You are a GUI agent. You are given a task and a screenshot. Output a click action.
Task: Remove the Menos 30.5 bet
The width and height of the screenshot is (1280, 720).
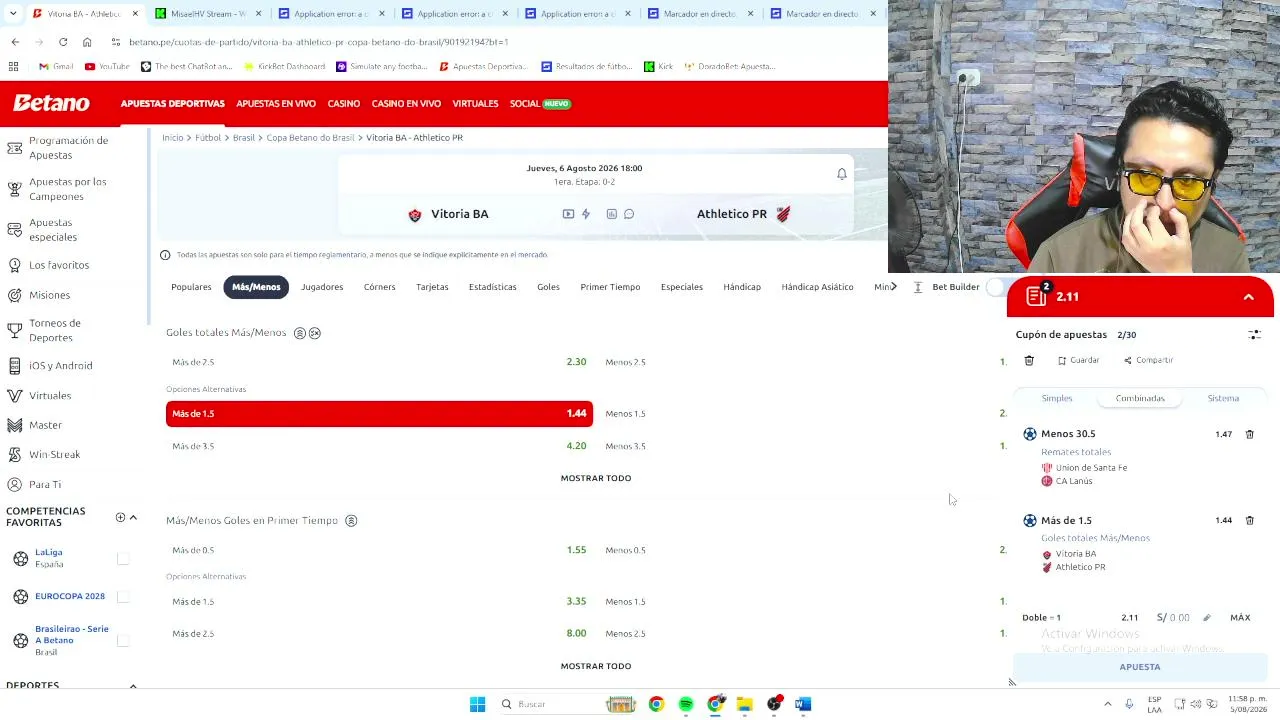click(x=1249, y=434)
